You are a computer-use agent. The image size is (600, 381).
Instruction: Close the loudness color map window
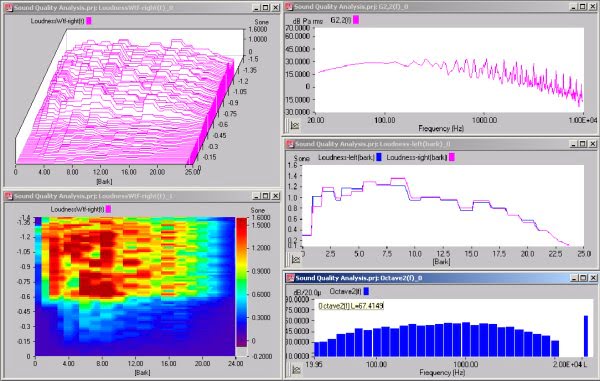pyautogui.click(x=276, y=196)
